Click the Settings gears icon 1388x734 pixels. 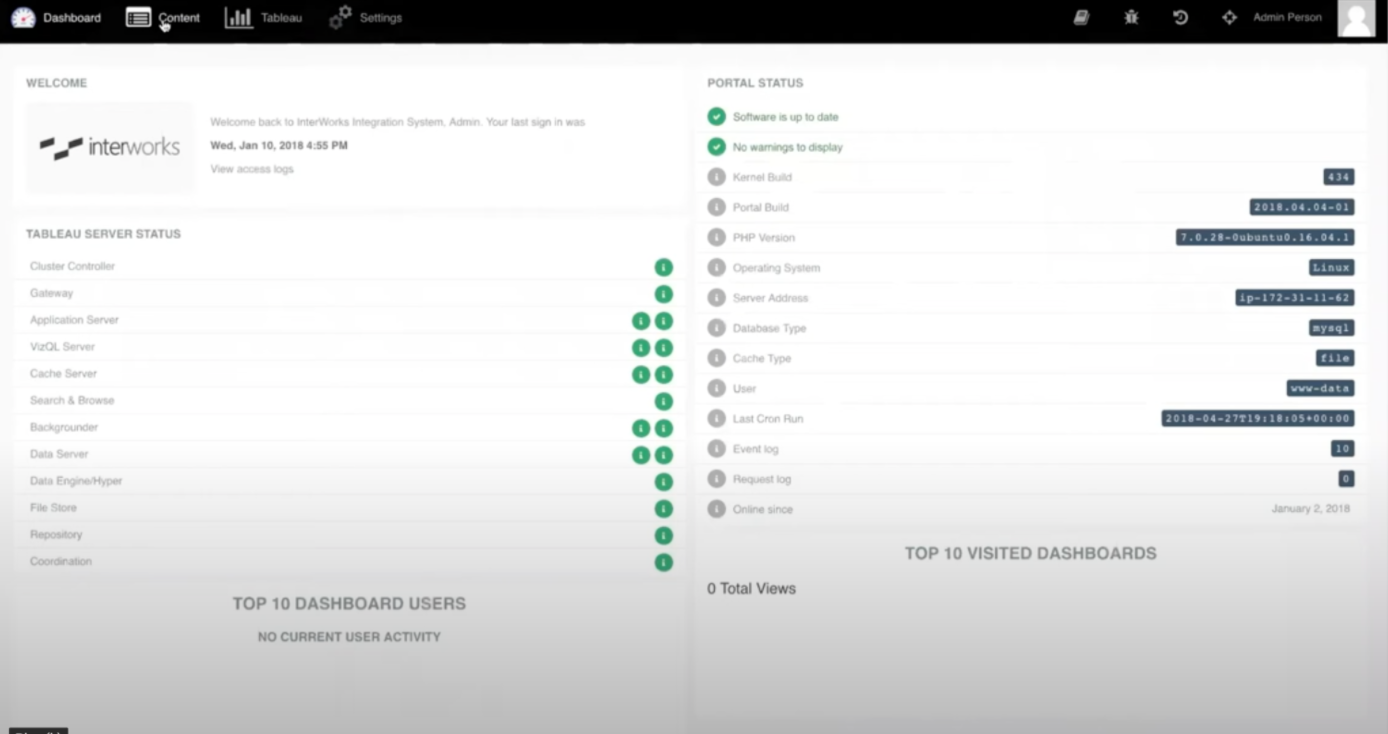point(341,18)
